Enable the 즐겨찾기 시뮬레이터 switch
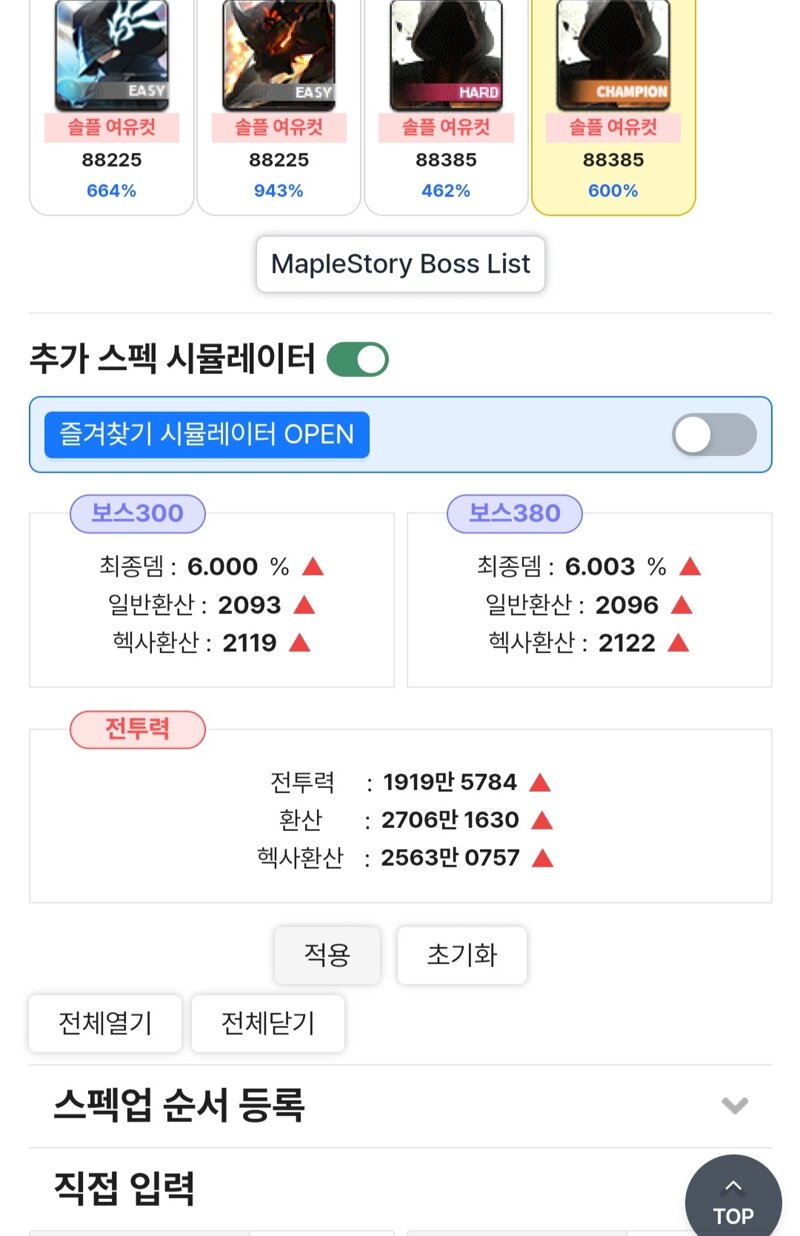The image size is (800, 1236). tap(714, 435)
